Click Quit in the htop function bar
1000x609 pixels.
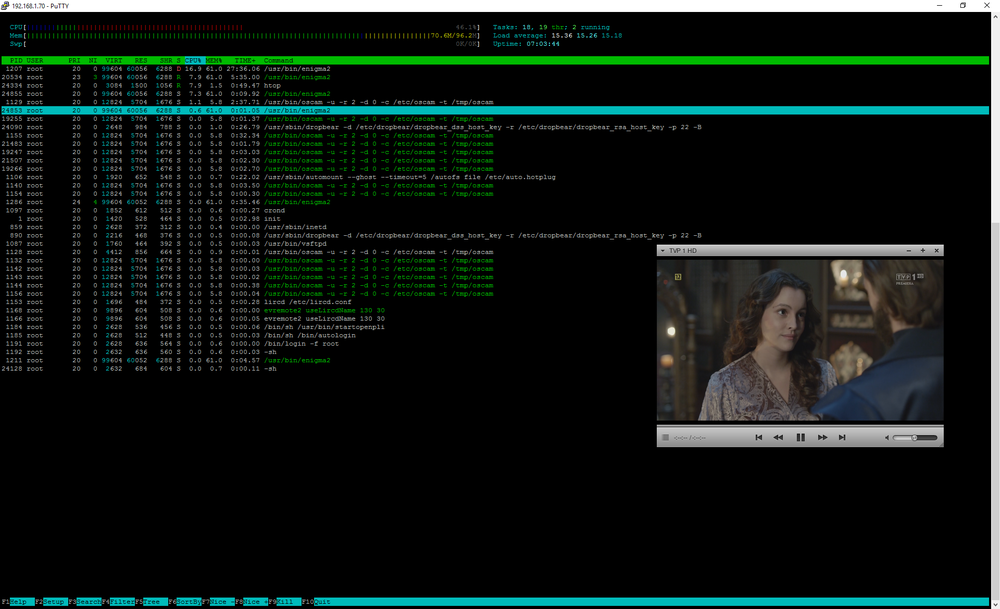click(x=322, y=602)
